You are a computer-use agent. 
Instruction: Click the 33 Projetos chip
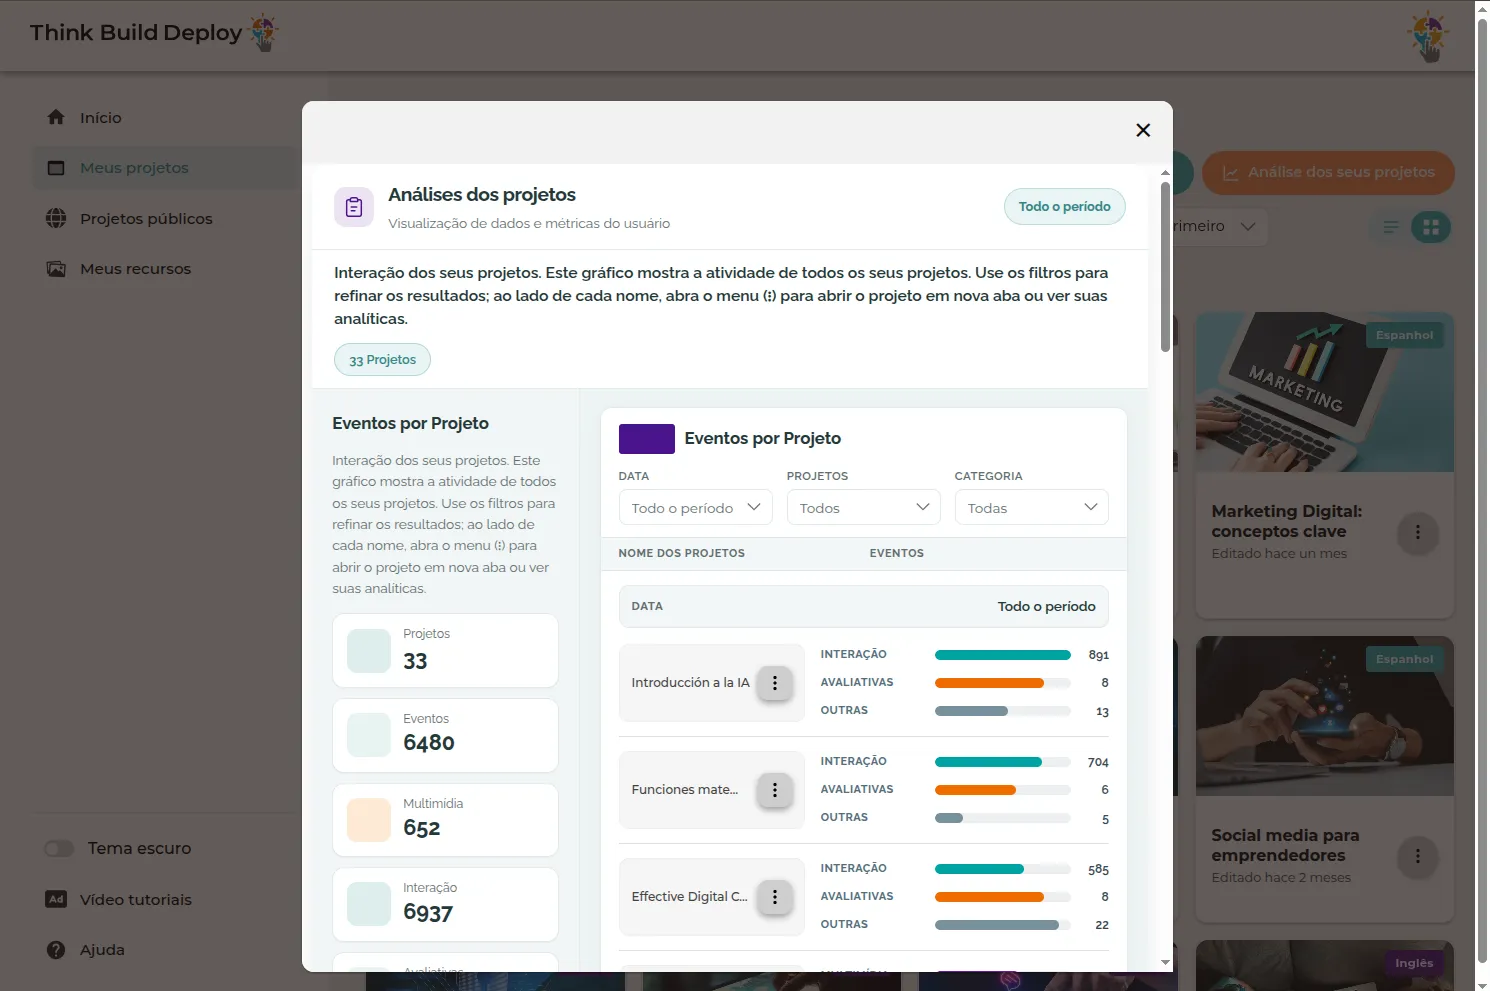click(382, 360)
